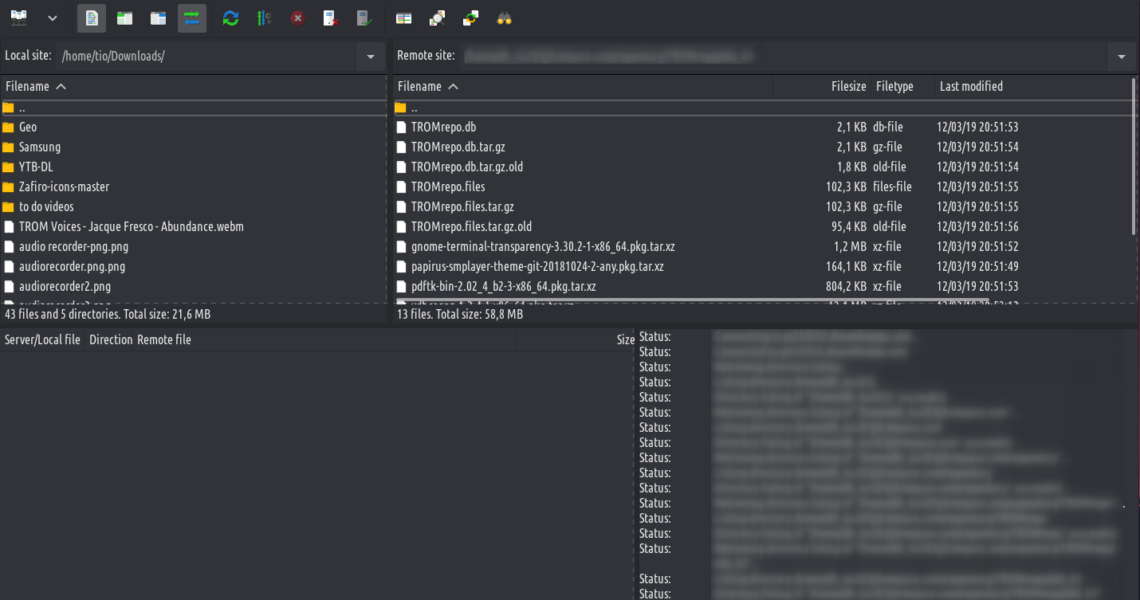Image resolution: width=1140 pixels, height=600 pixels.
Task: Toggle the message log display
Action: coord(92,18)
